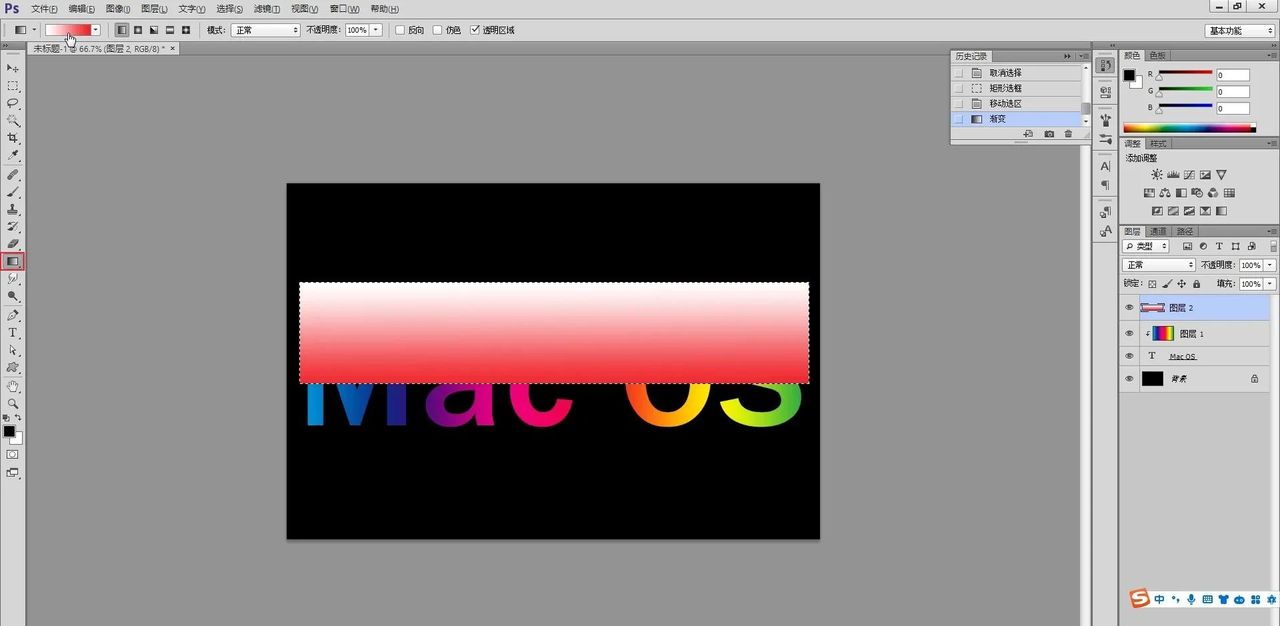
Task: Open 模式 blend mode dropdown in options bar
Action: coord(265,30)
